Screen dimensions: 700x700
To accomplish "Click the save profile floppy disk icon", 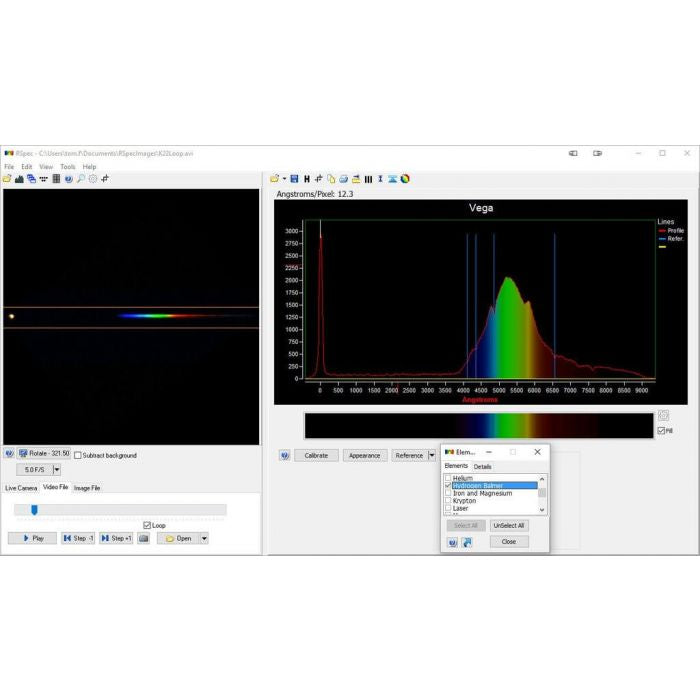I will pyautogui.click(x=294, y=179).
